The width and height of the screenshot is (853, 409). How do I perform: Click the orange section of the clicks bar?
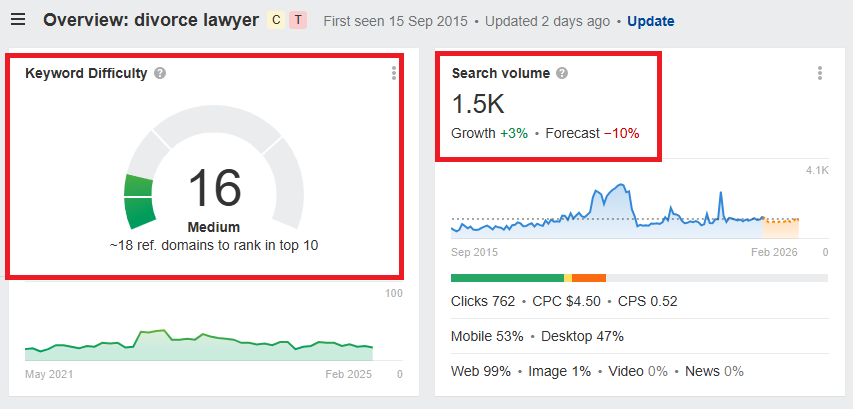589,277
